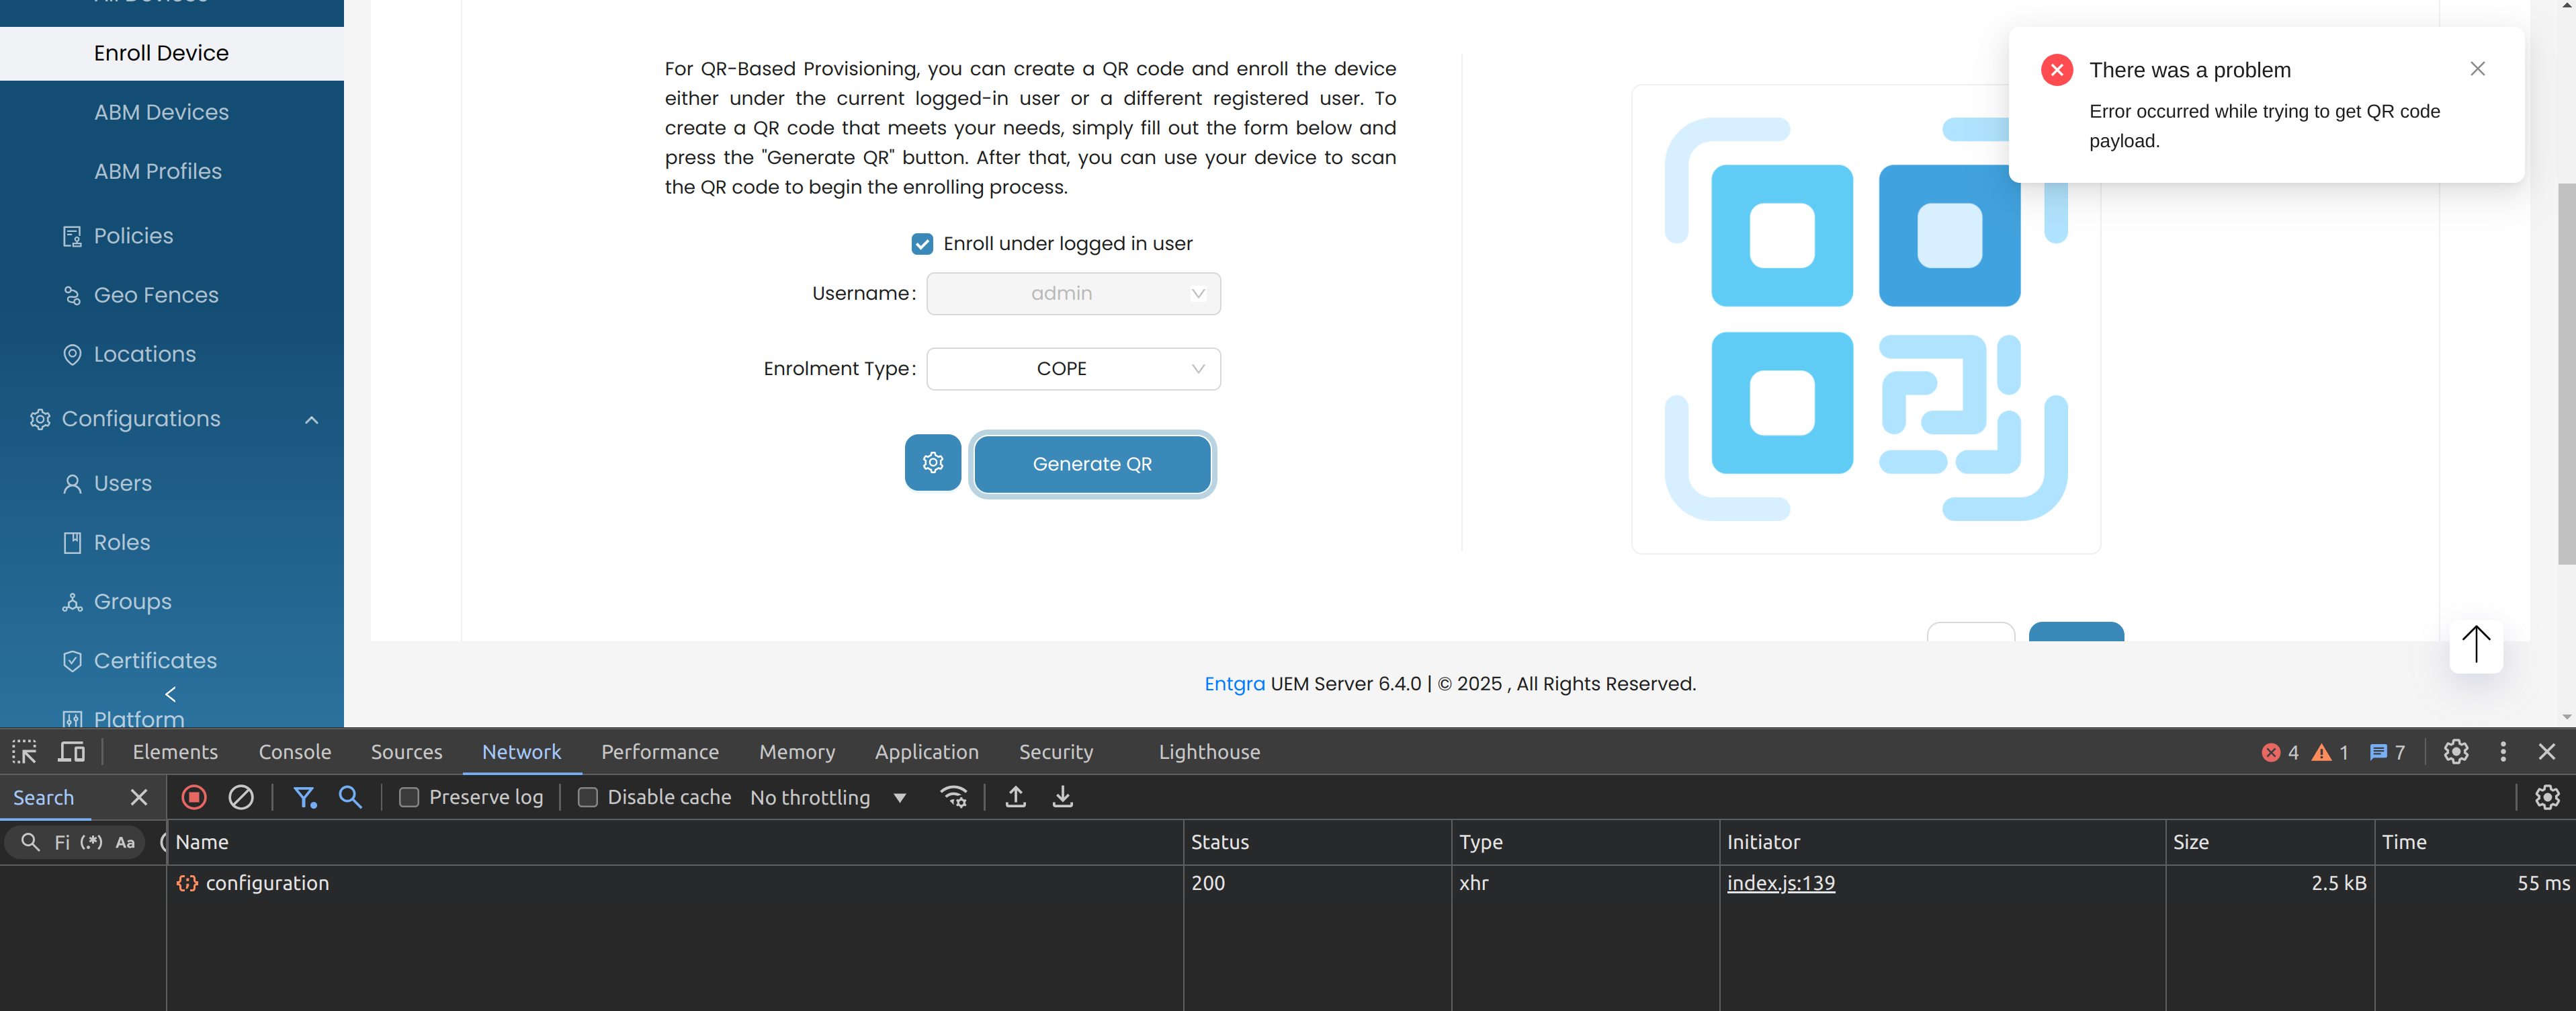Click the Policies icon in sidebar
Screen dimensions: 2576x1011
coord(72,237)
